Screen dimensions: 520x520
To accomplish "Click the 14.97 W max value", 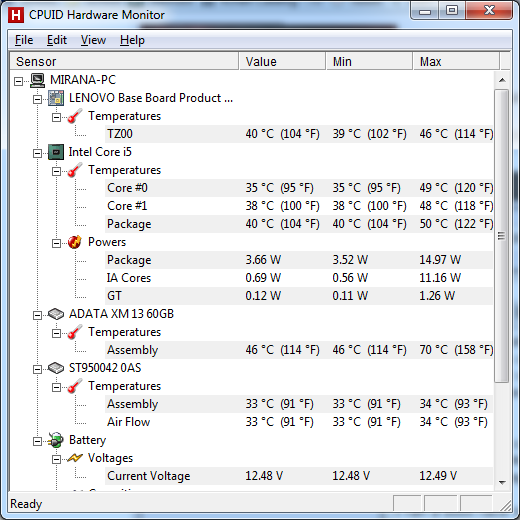I will click(x=440, y=260).
